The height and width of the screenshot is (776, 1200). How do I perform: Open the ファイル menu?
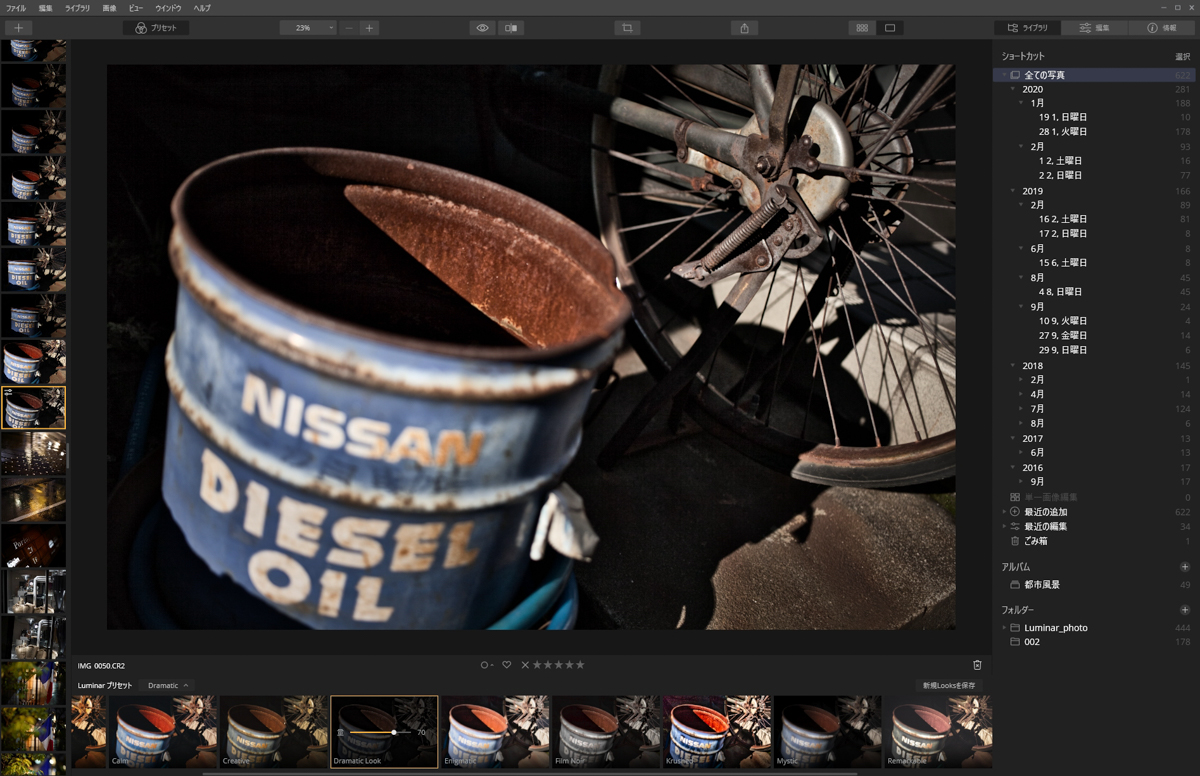[x=16, y=8]
